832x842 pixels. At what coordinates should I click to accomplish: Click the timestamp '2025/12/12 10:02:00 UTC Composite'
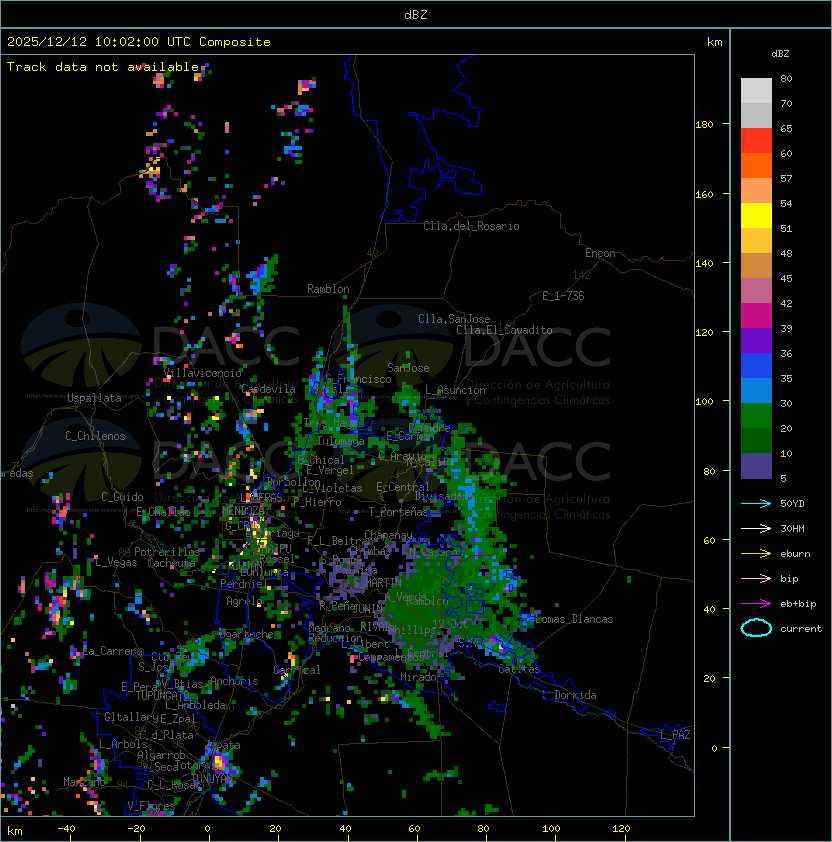tap(139, 42)
